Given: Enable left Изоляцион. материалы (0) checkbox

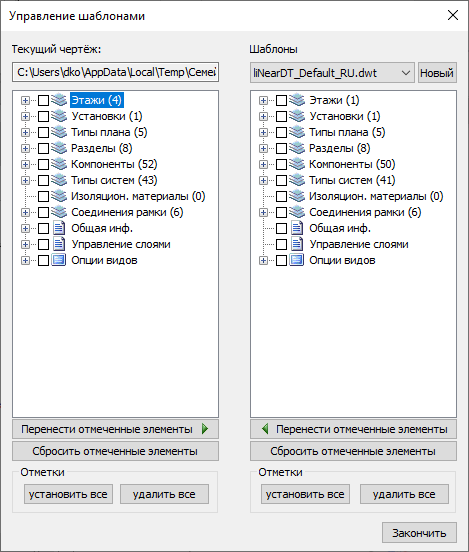Looking at the screenshot, I should point(43,196).
